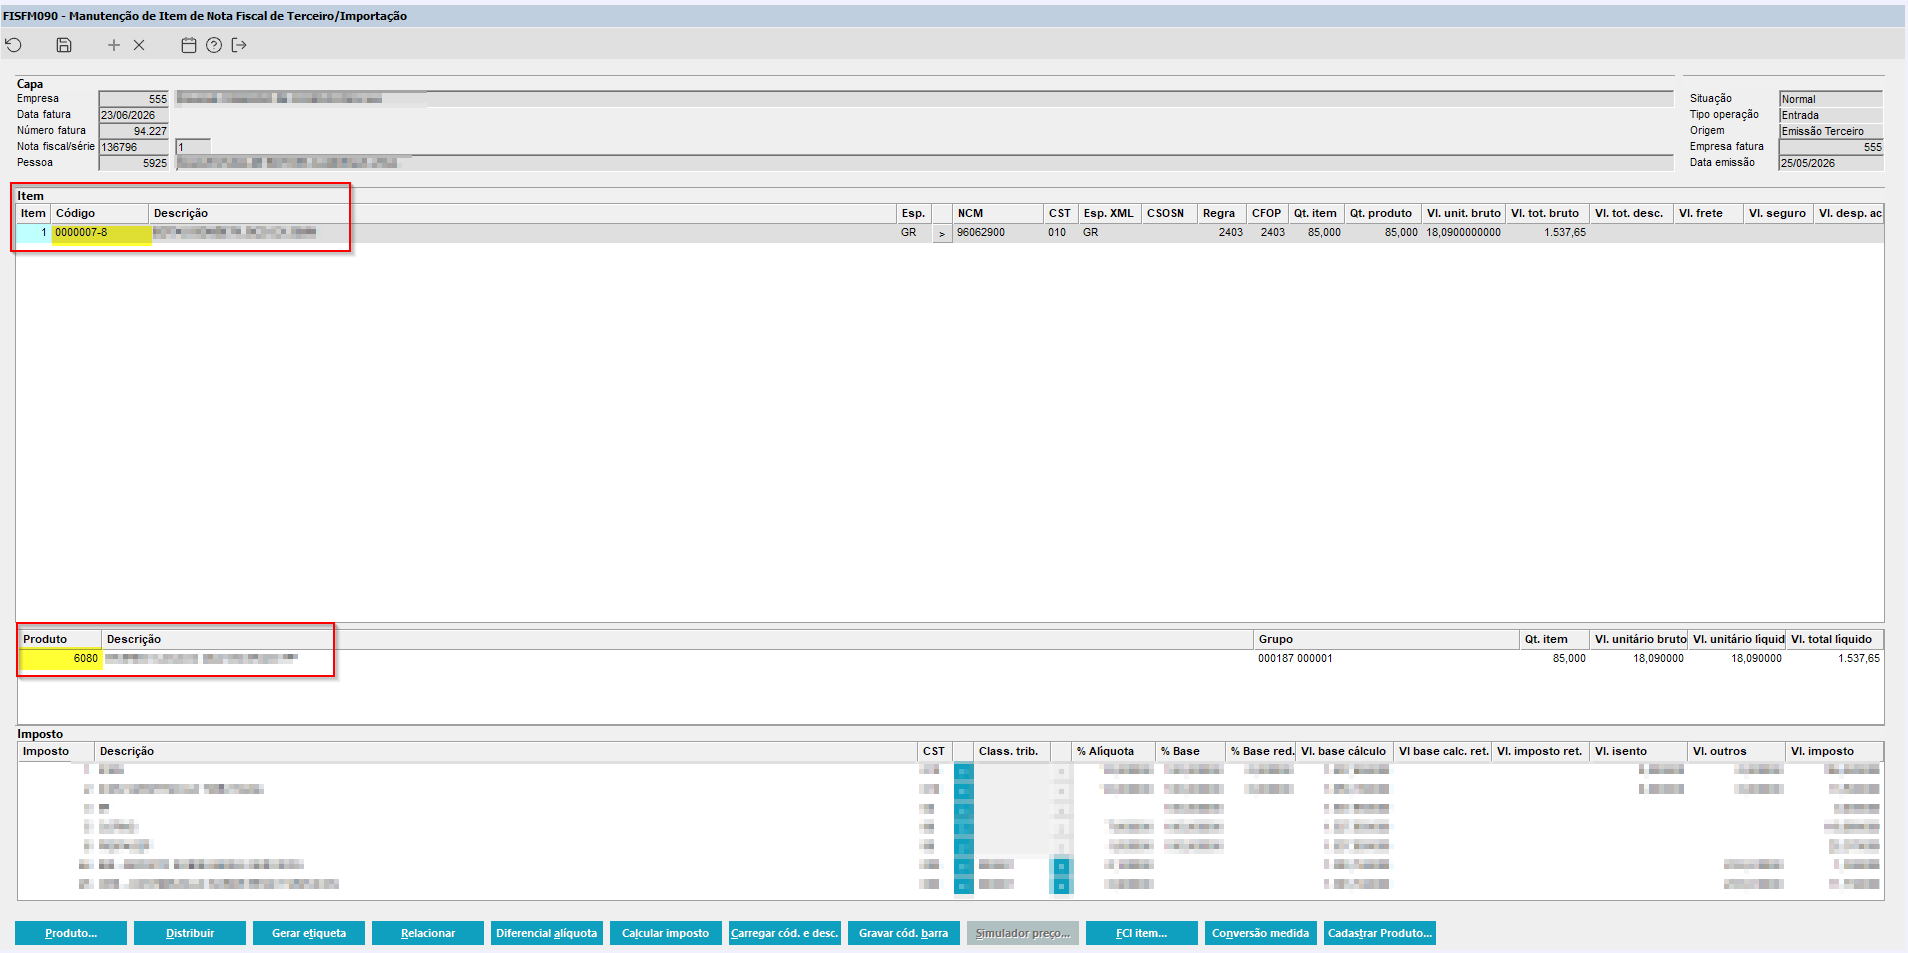
Task: Click the Vl. unitário líquido column header
Action: [1737, 639]
